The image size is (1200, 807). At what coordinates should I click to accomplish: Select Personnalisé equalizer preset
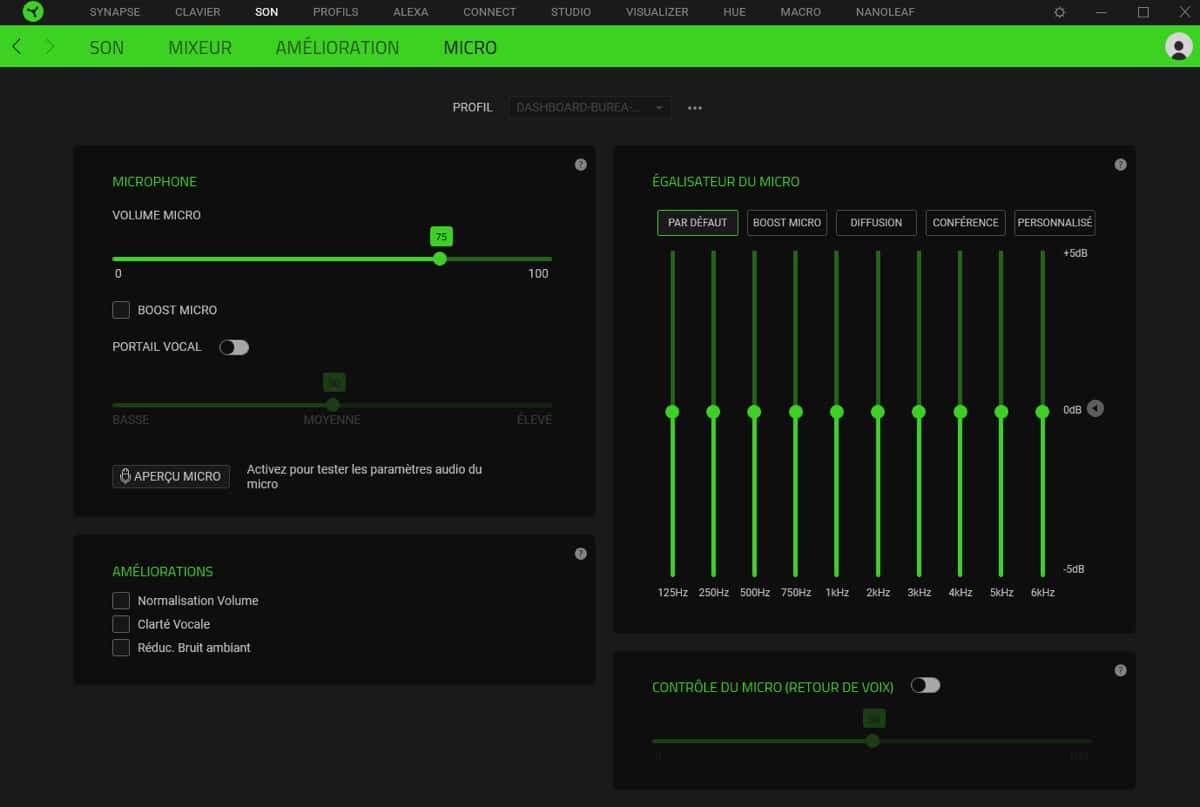coord(1055,222)
